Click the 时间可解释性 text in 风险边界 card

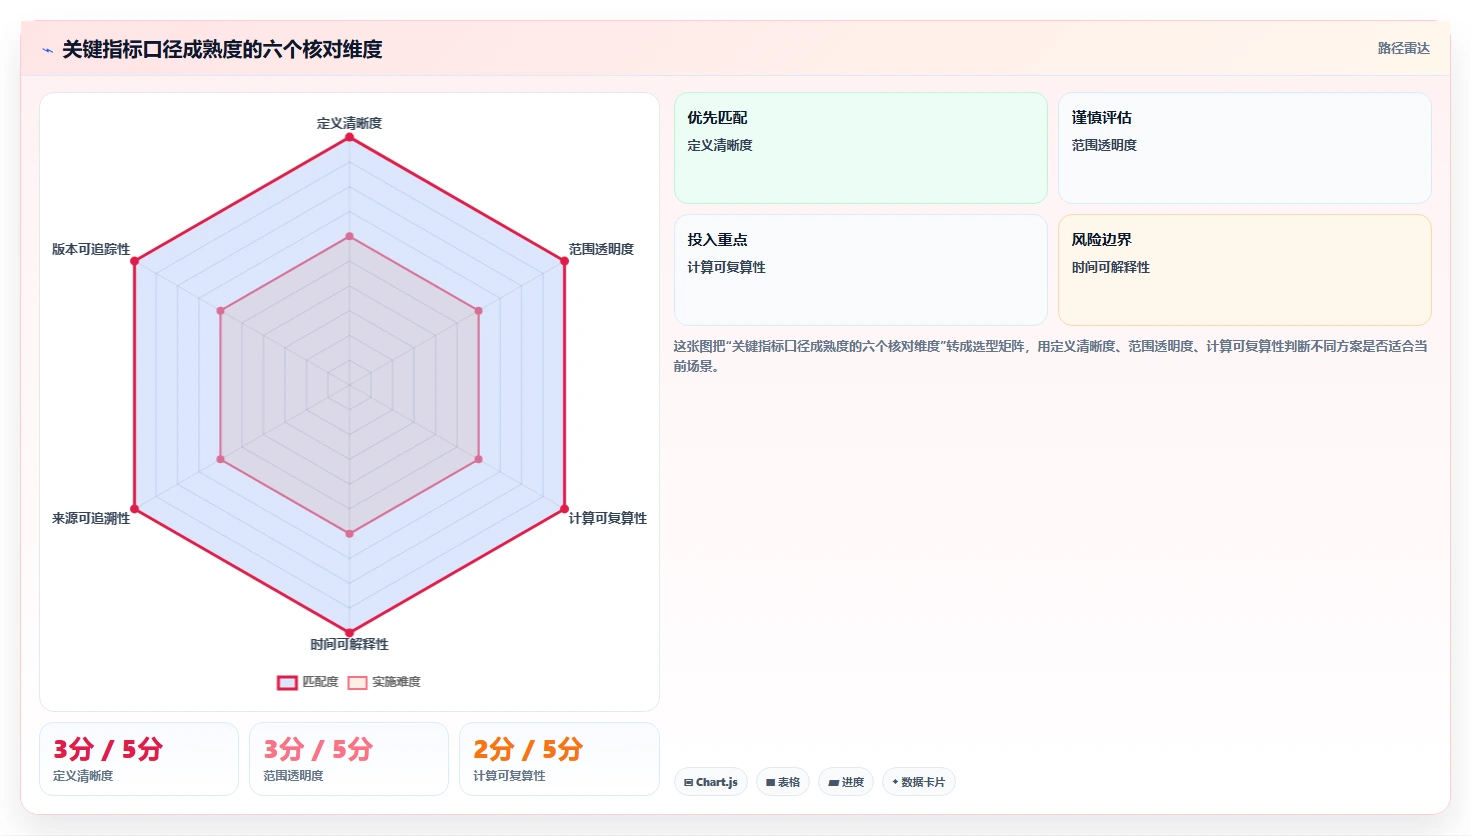coord(1110,267)
